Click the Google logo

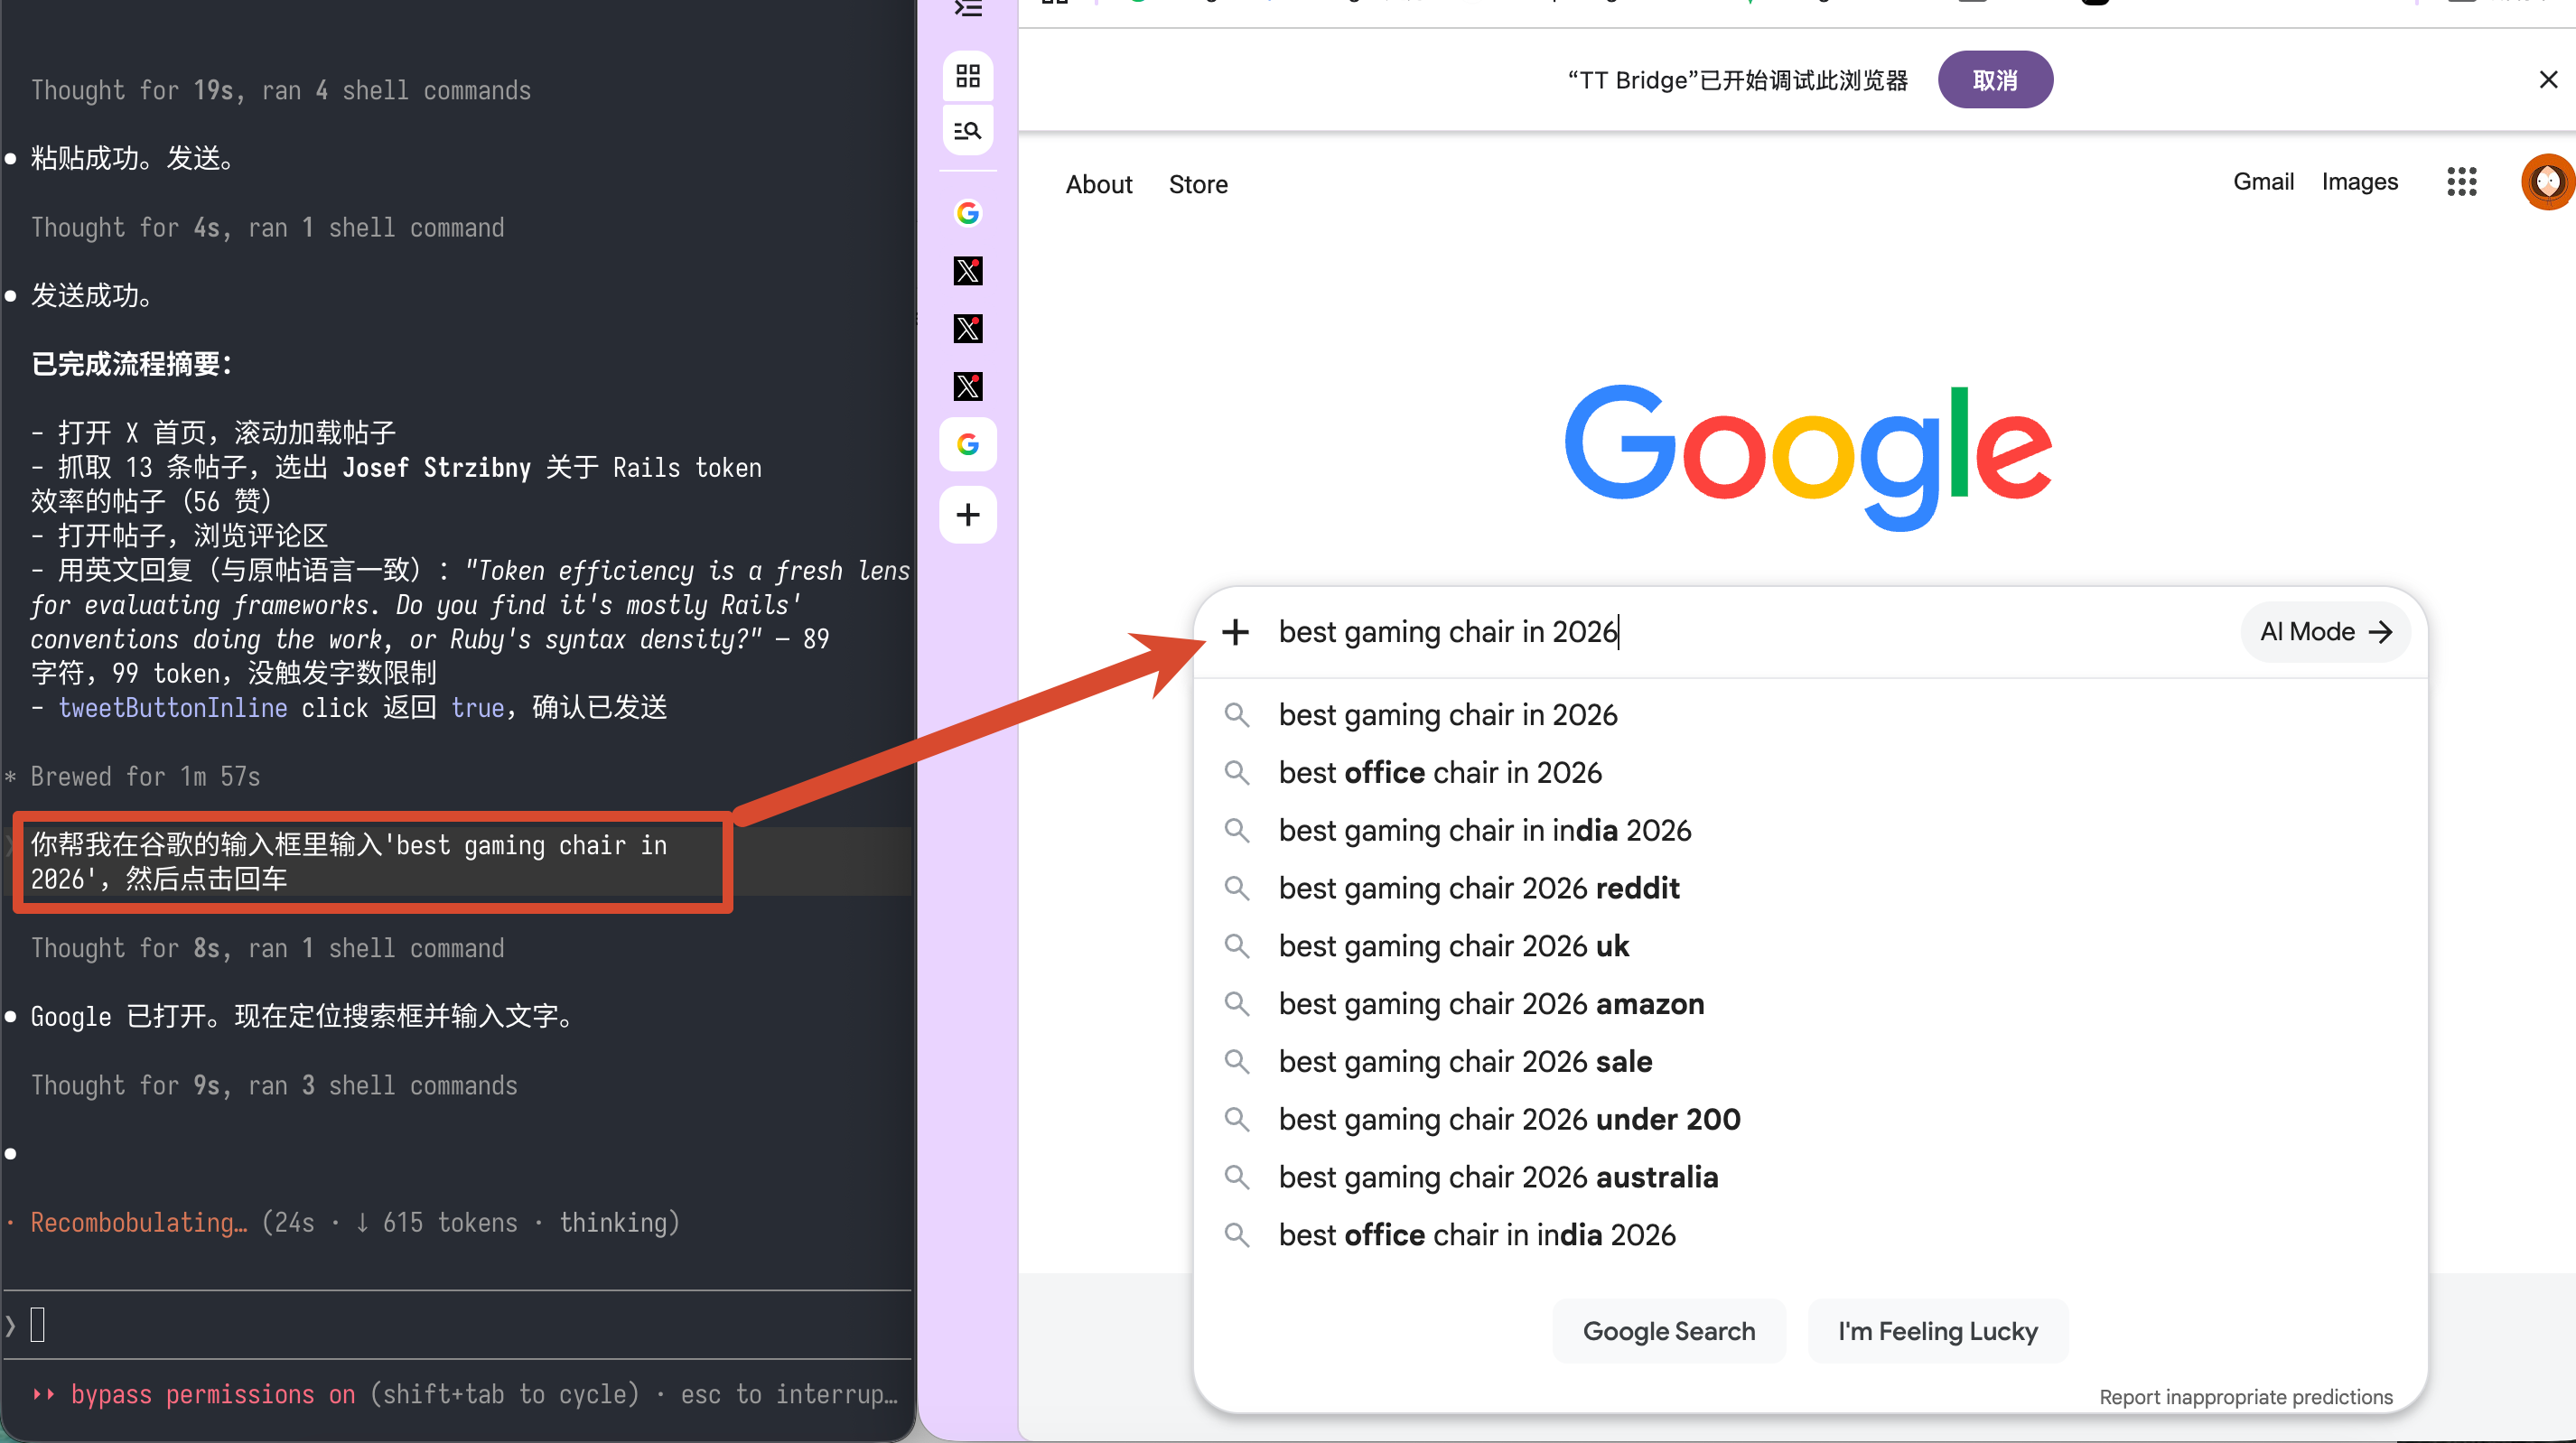1808,456
